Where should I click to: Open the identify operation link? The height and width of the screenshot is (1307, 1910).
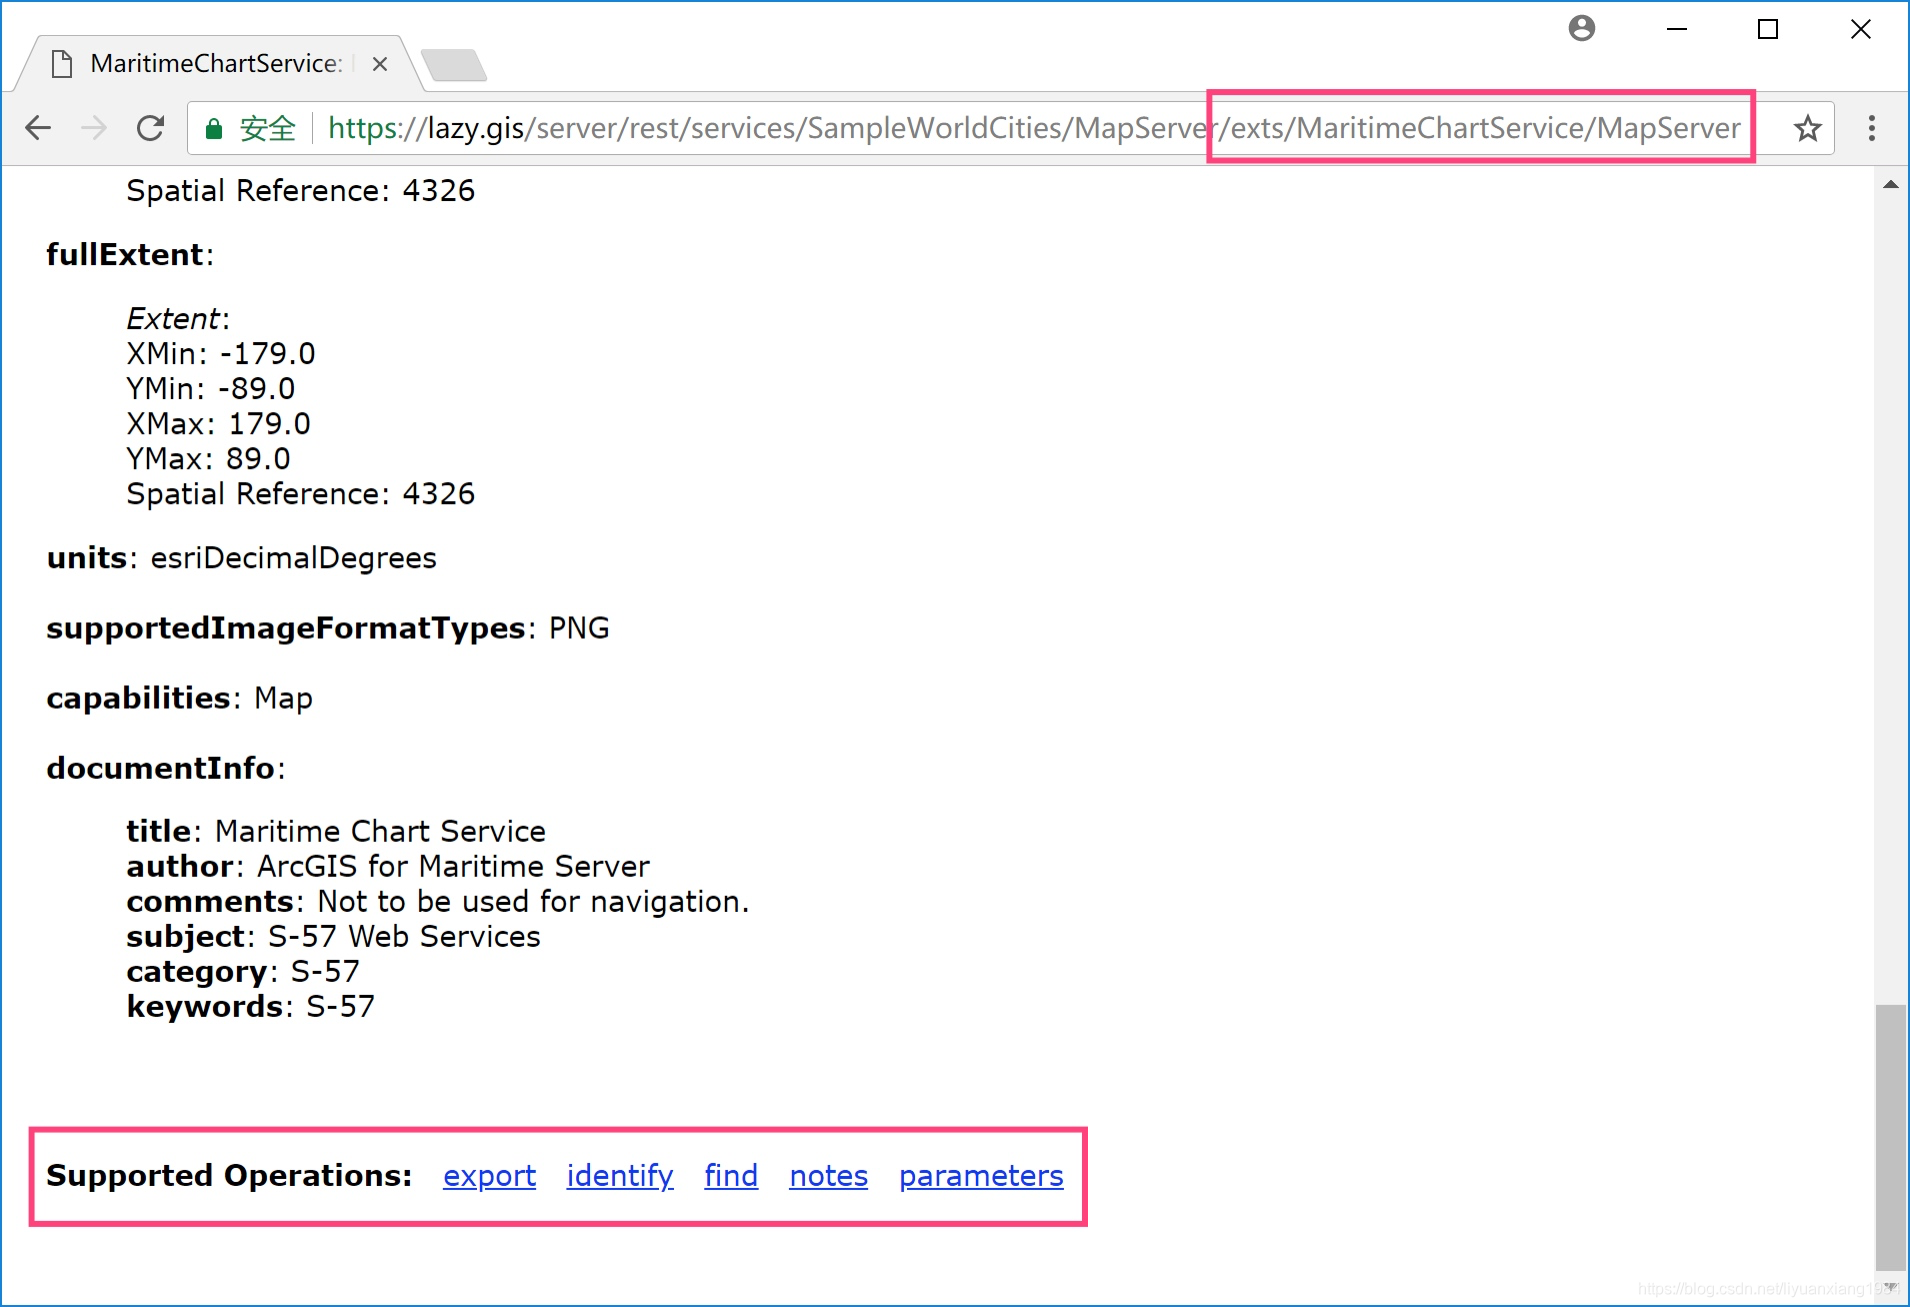click(620, 1176)
